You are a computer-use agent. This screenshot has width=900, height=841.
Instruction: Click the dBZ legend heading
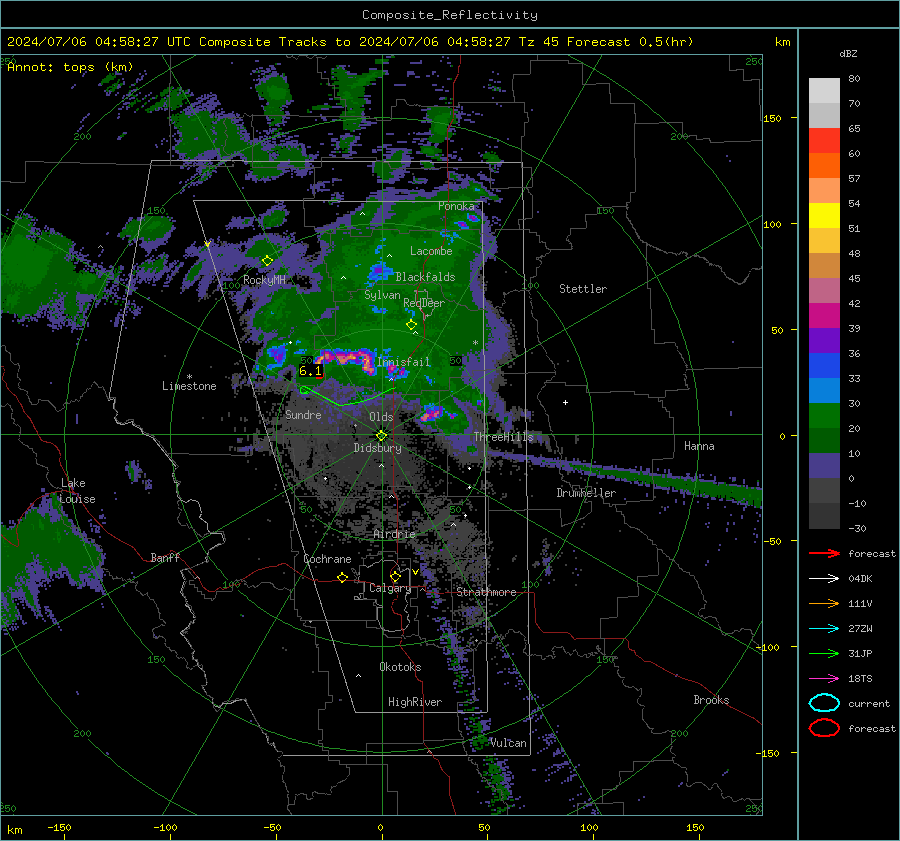[x=848, y=53]
